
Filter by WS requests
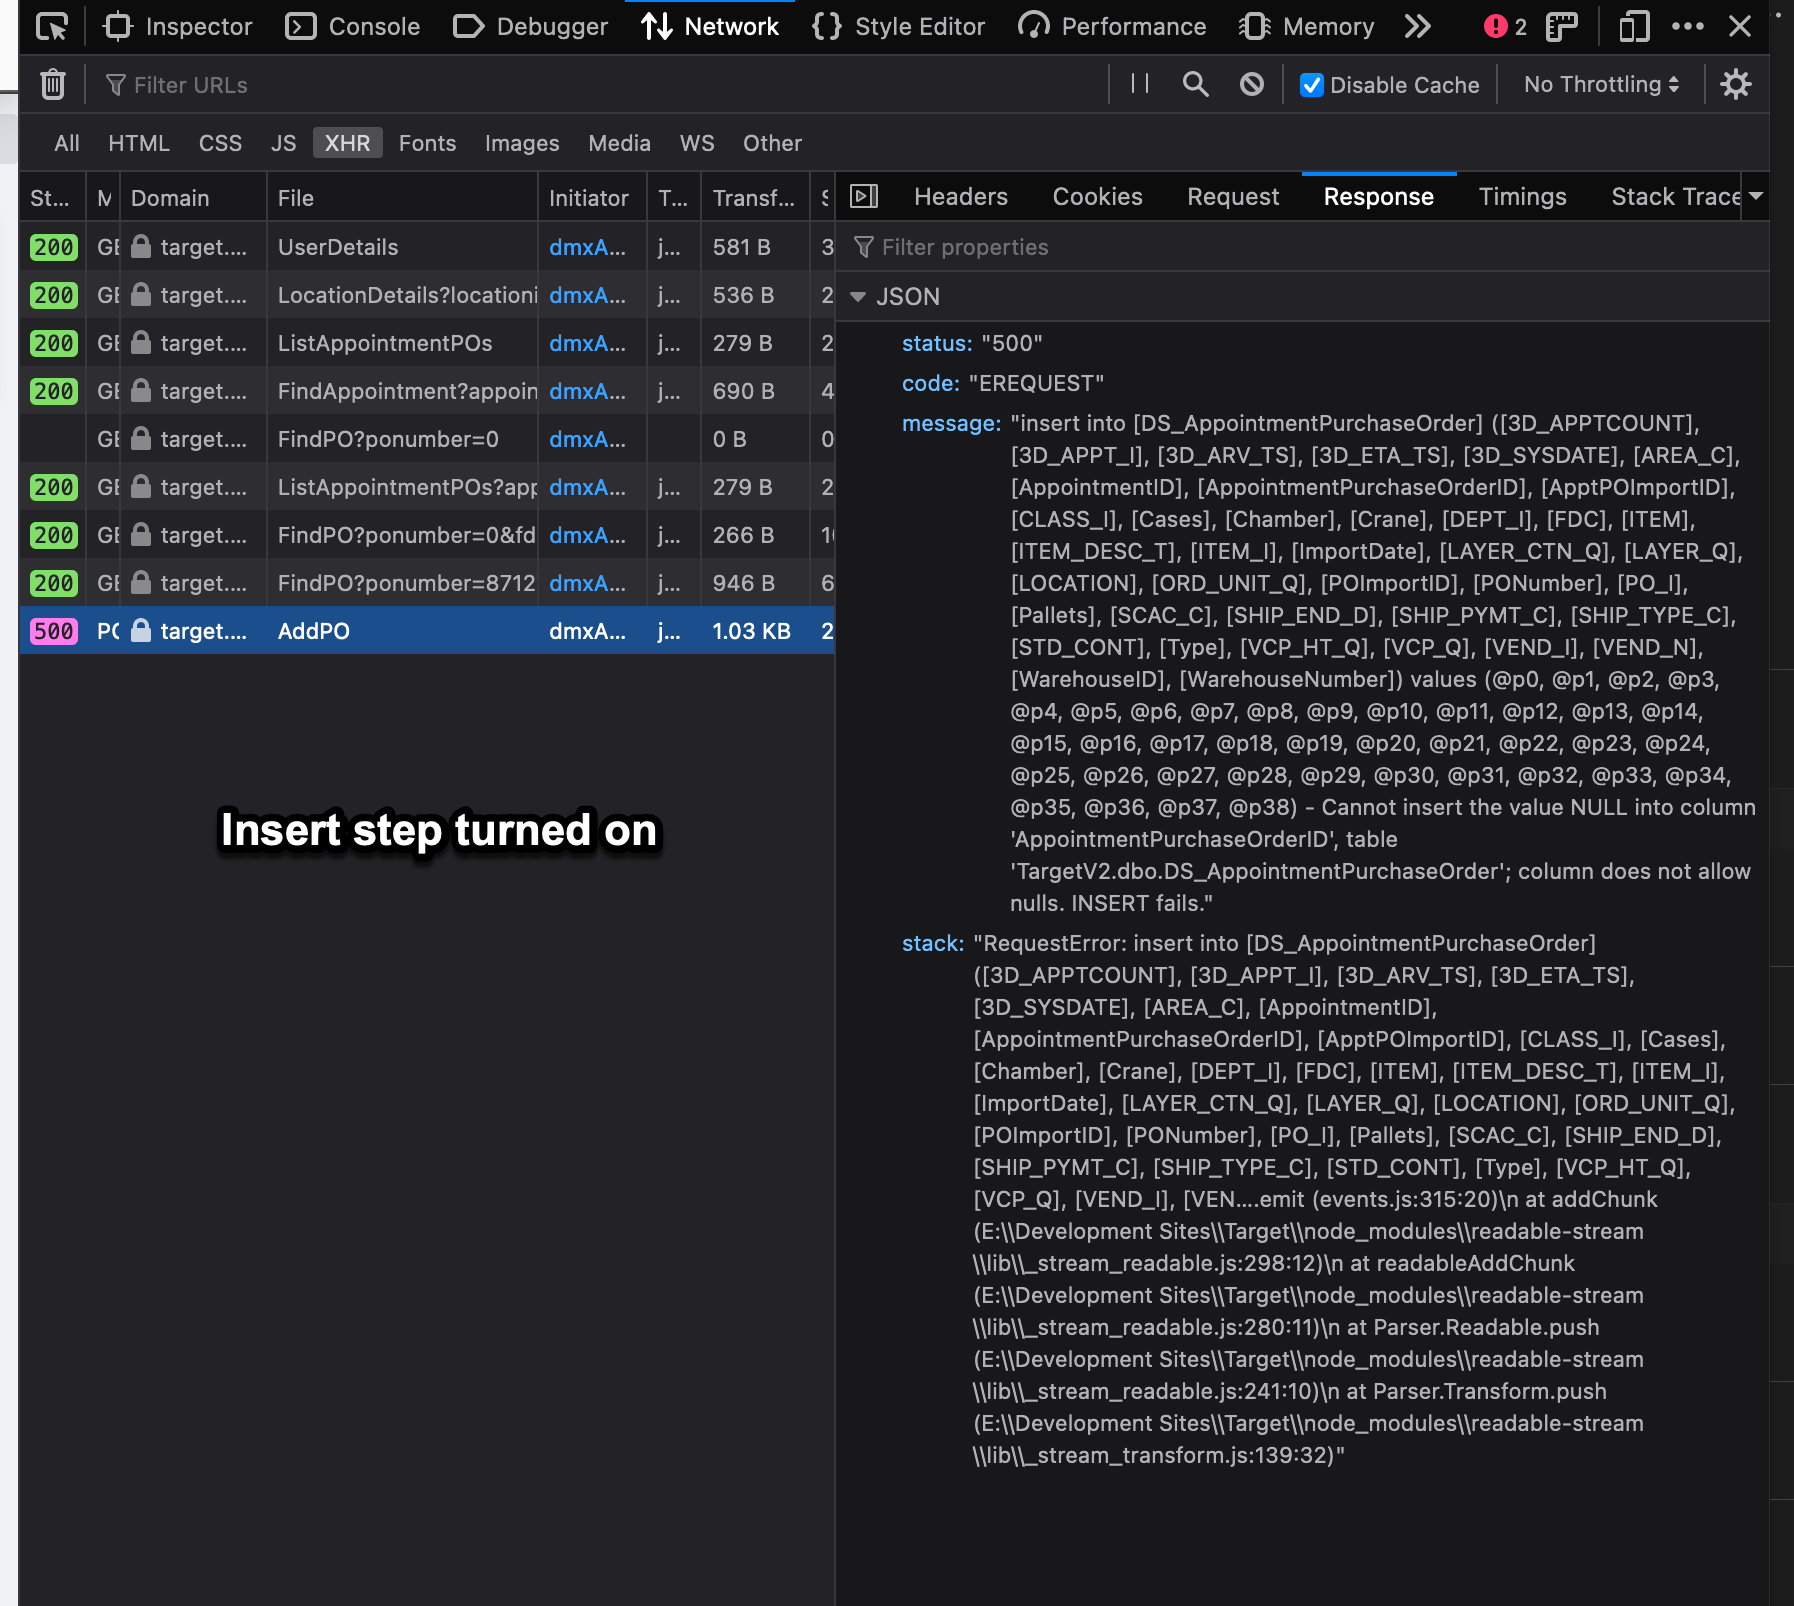pyautogui.click(x=697, y=143)
